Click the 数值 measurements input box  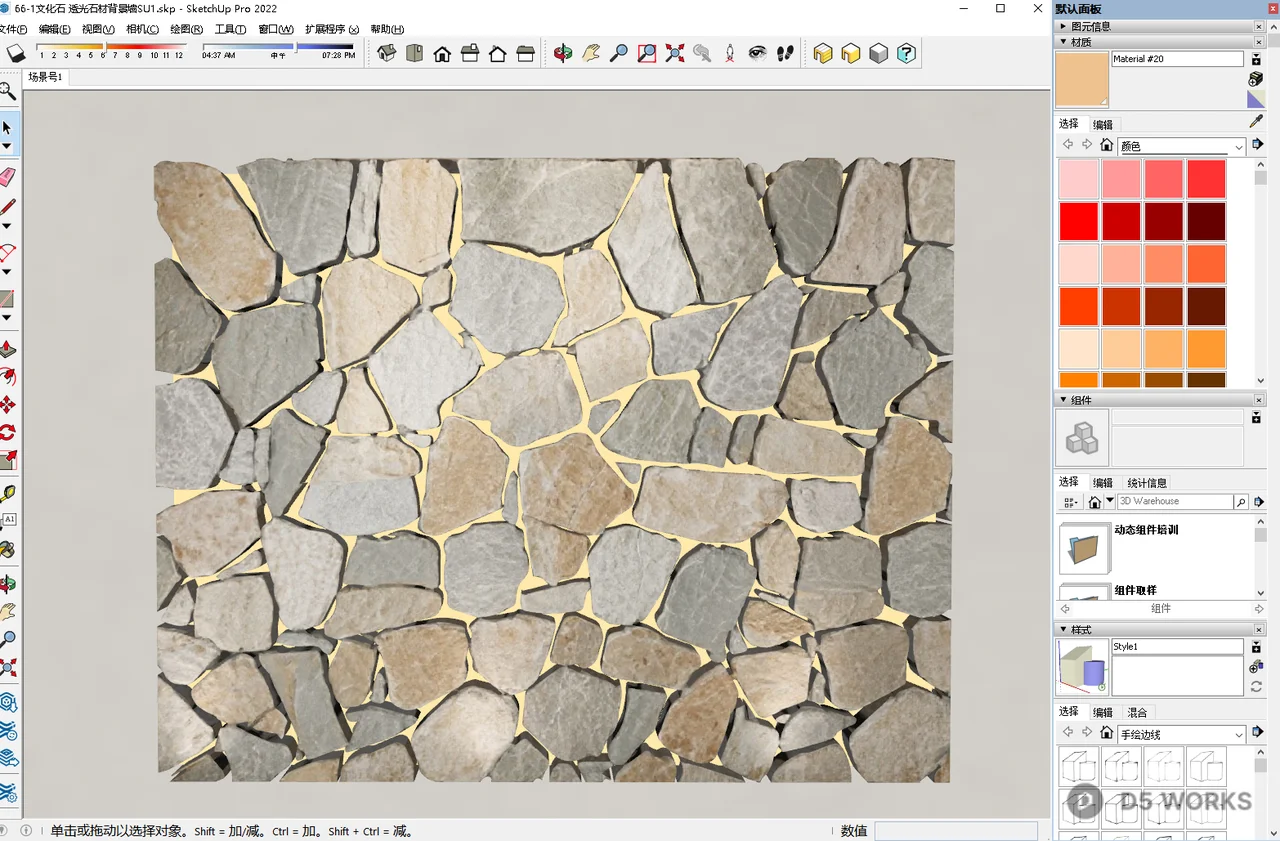[956, 831]
